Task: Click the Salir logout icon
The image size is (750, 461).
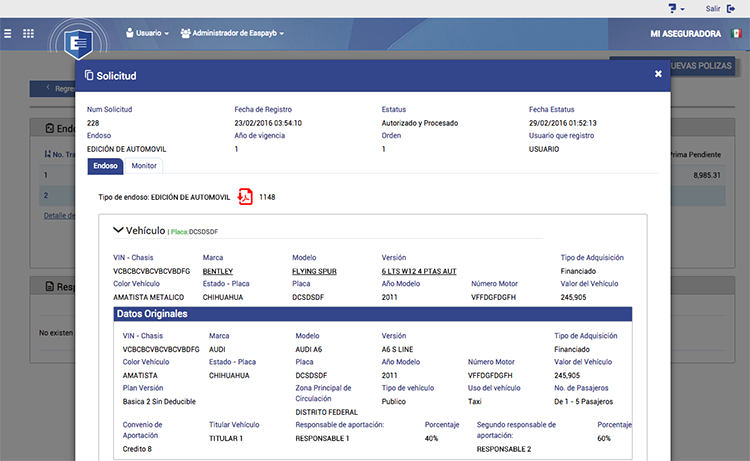Action: pyautogui.click(x=731, y=9)
